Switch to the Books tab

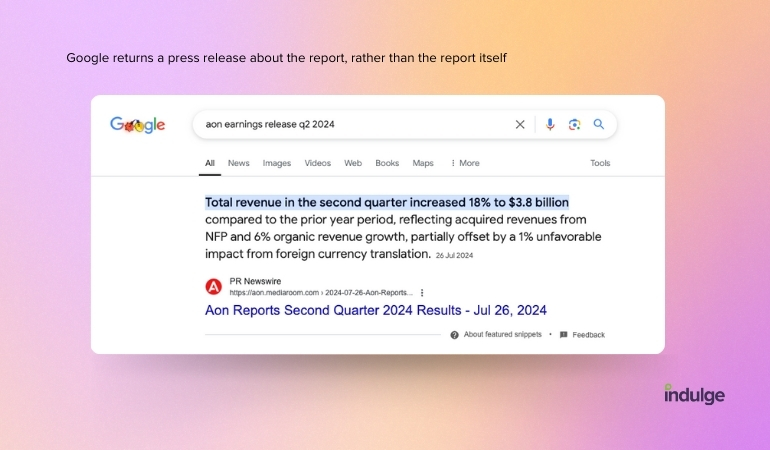point(387,163)
